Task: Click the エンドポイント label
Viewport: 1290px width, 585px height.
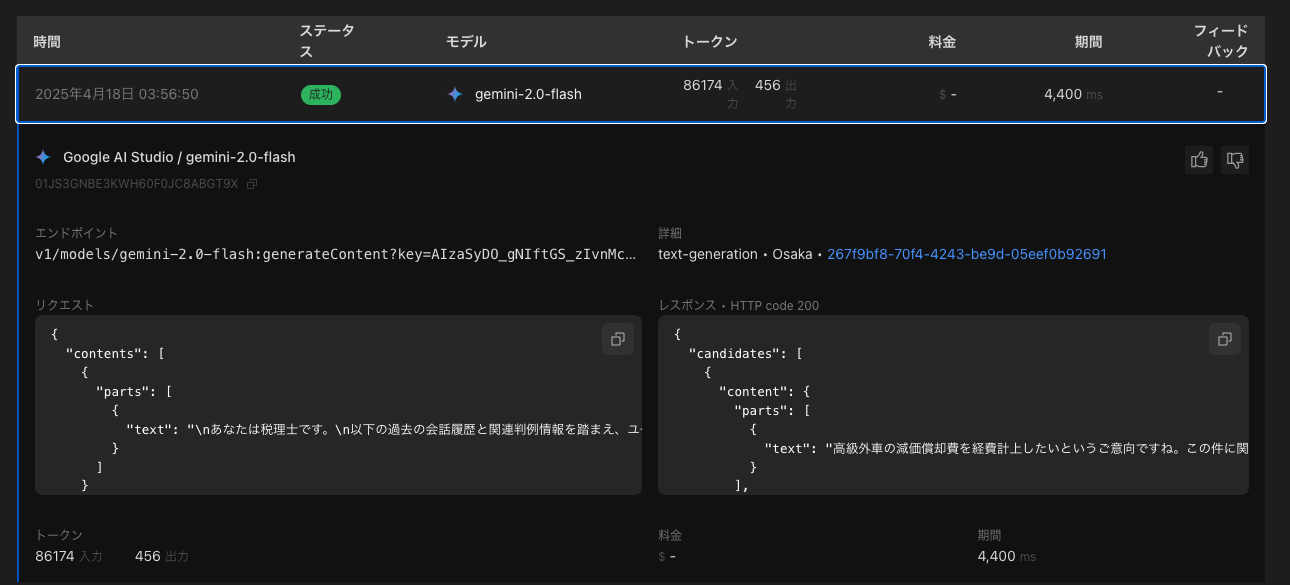Action: pyautogui.click(x=77, y=232)
